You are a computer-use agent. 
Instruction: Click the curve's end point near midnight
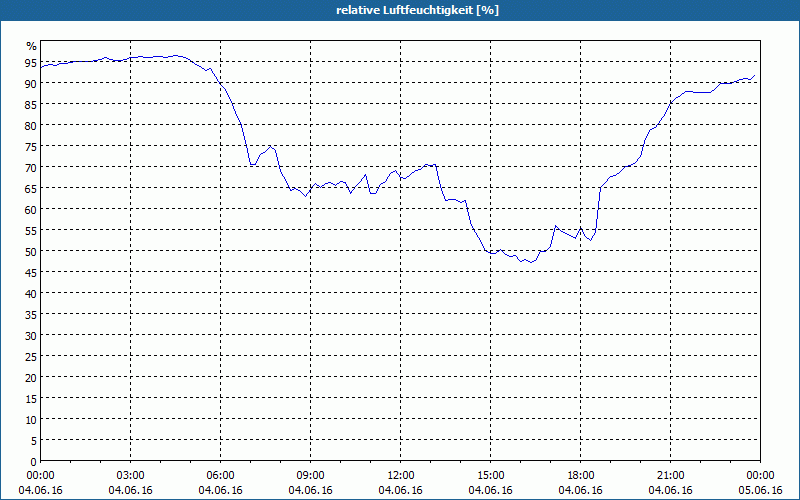[755, 75]
